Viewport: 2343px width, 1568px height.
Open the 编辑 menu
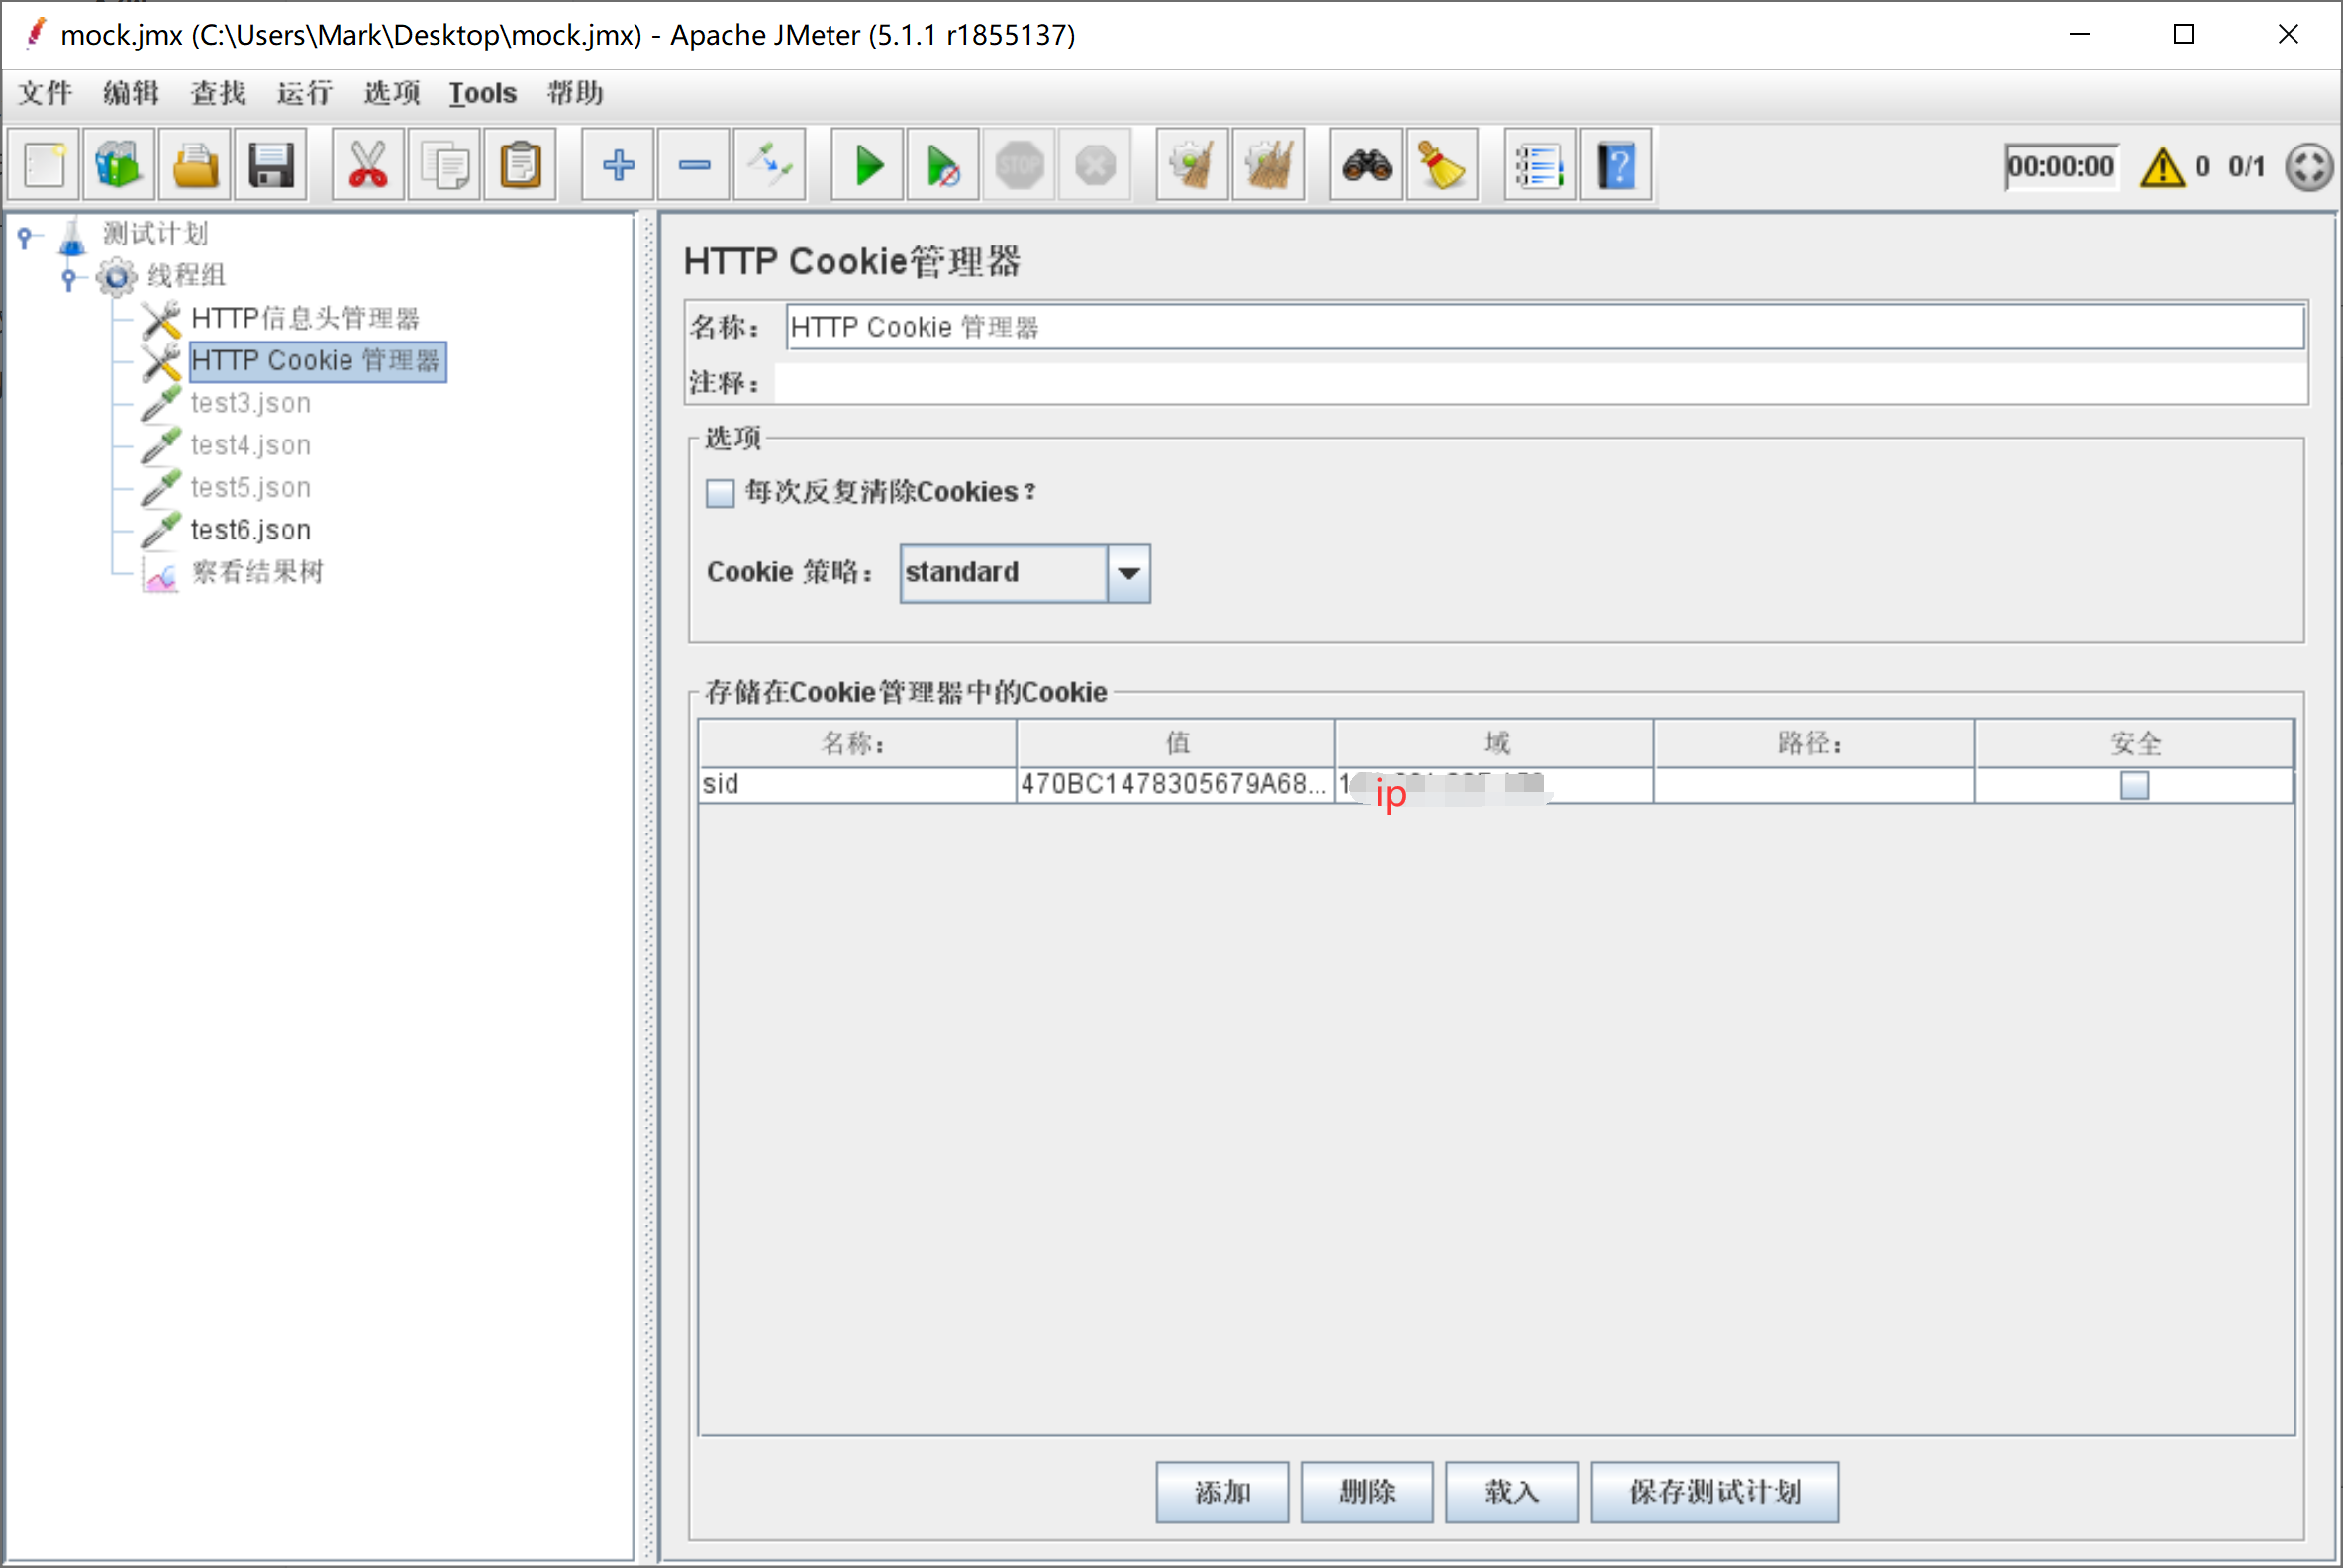131,93
